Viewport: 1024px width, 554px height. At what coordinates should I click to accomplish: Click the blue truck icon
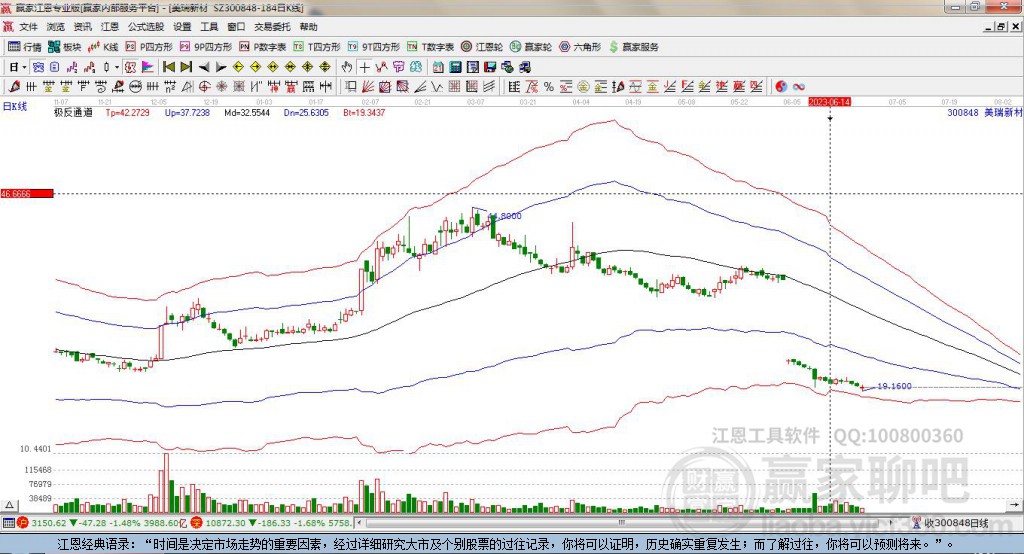pyautogui.click(x=524, y=67)
